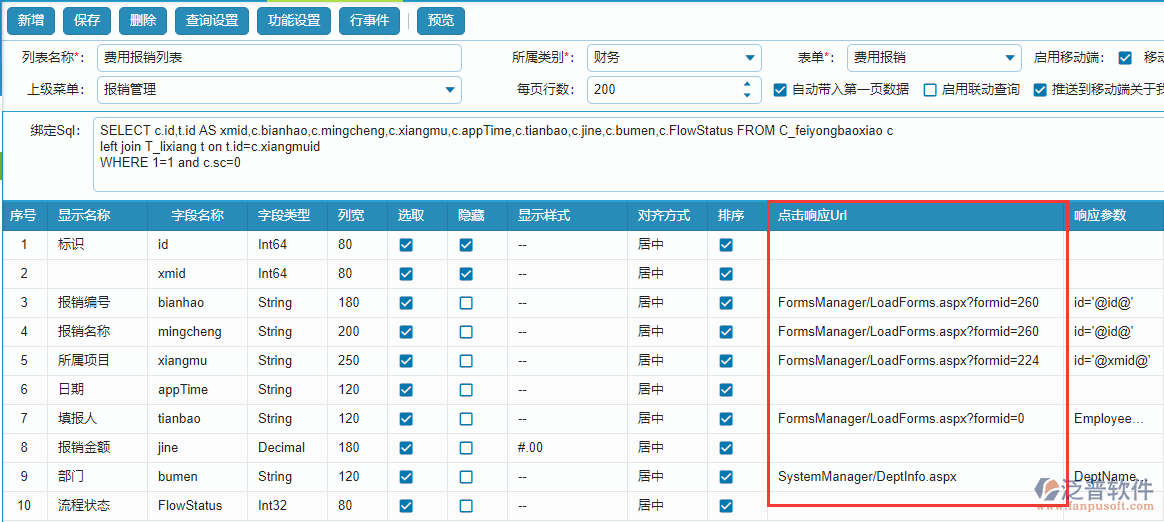Decrease 每页行数 with down arrow

click(747, 95)
